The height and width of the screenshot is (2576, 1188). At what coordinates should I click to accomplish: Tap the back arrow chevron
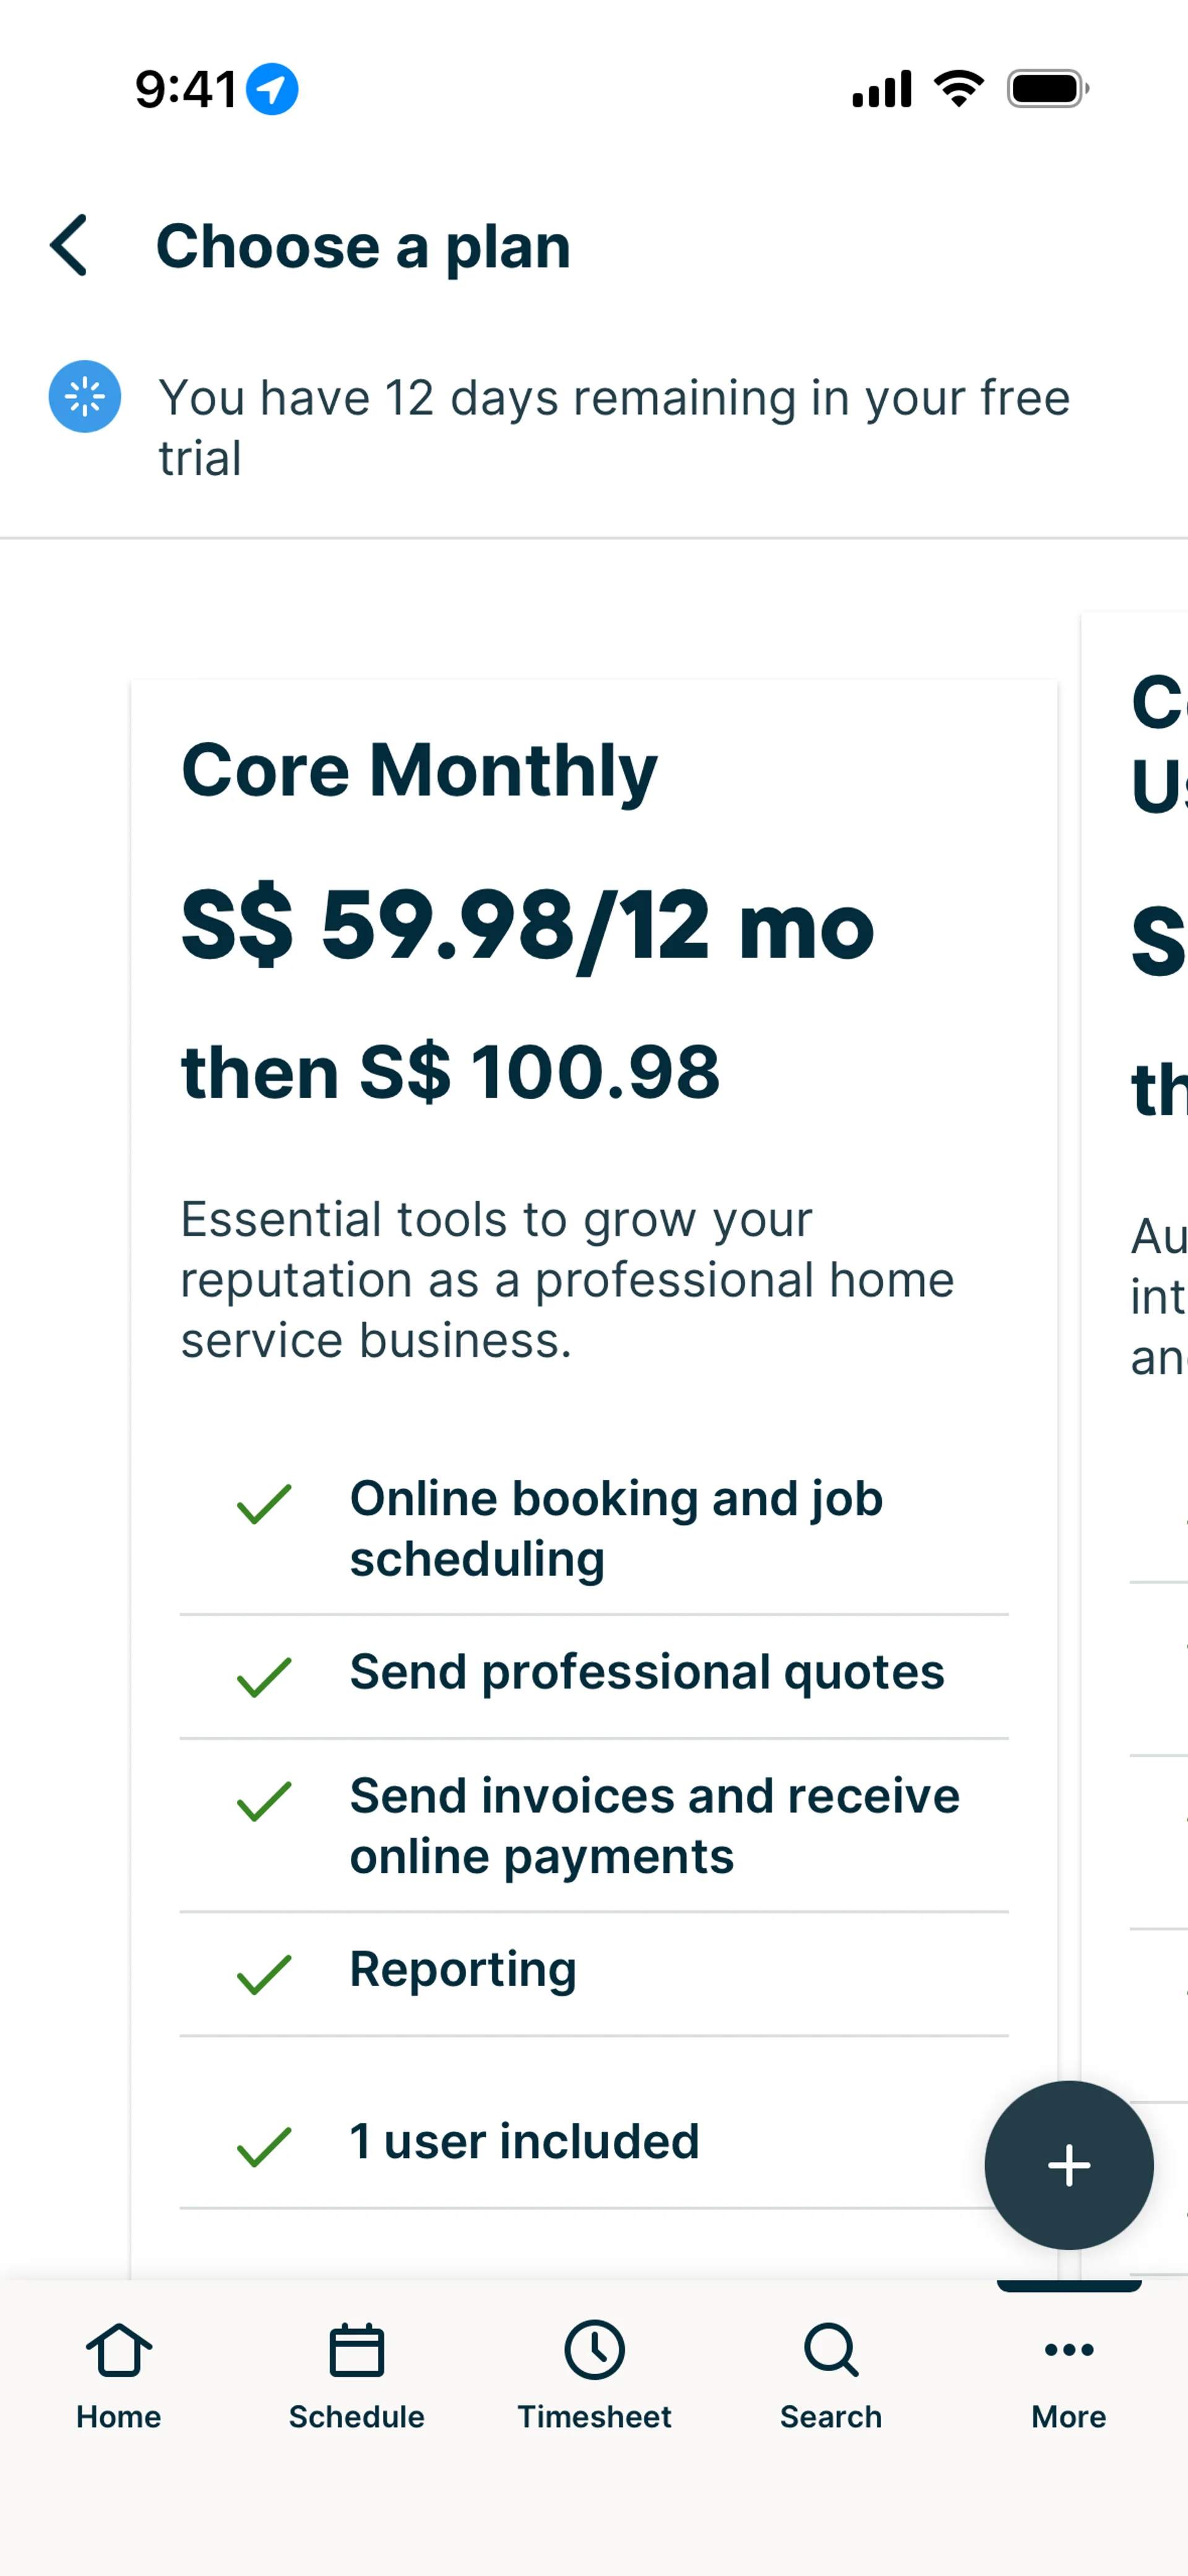tap(69, 245)
